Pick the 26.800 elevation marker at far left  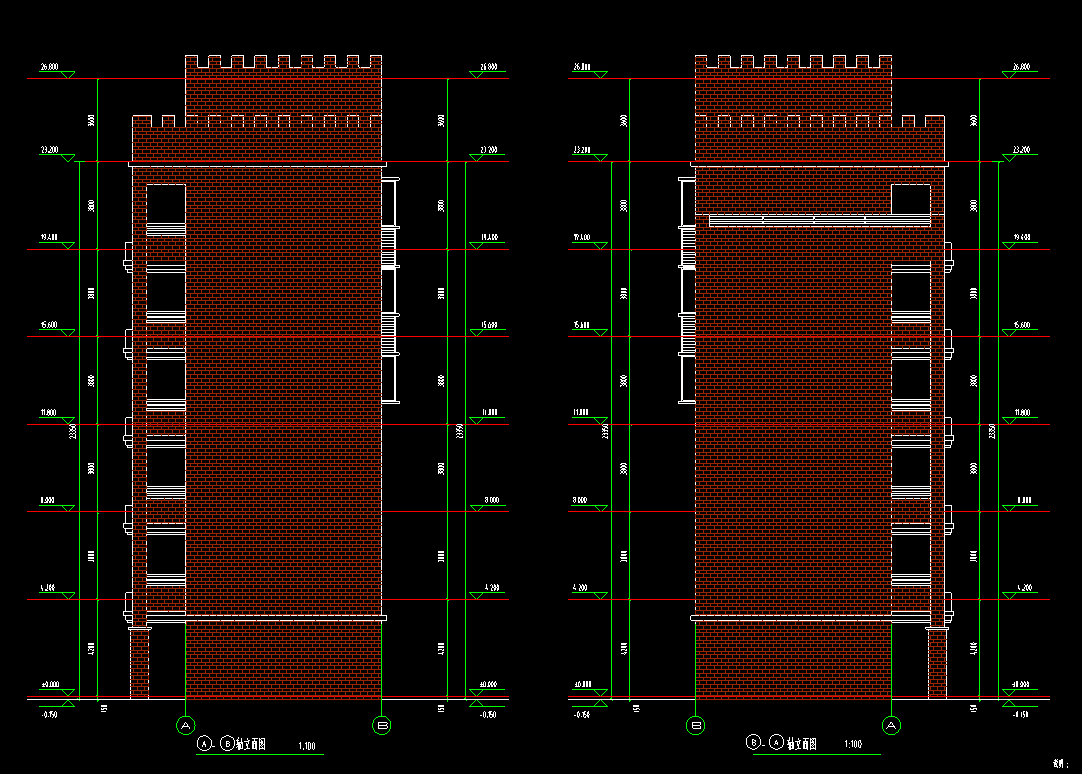point(49,68)
